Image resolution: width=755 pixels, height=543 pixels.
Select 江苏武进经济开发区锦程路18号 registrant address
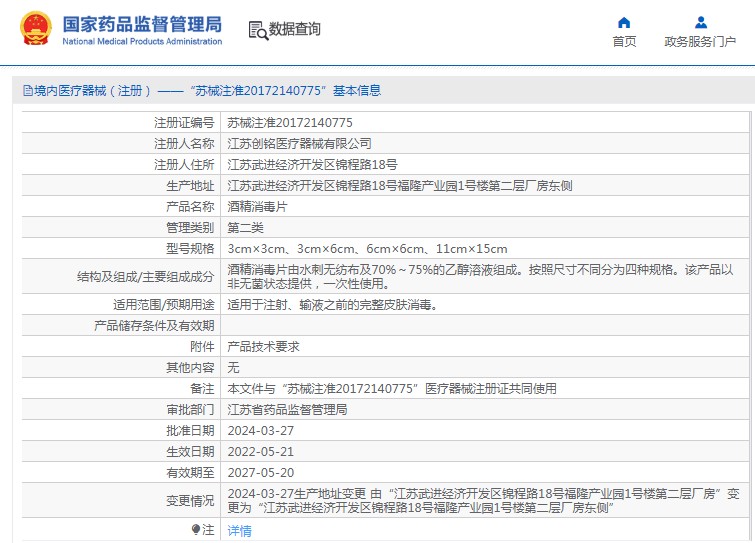(312, 165)
